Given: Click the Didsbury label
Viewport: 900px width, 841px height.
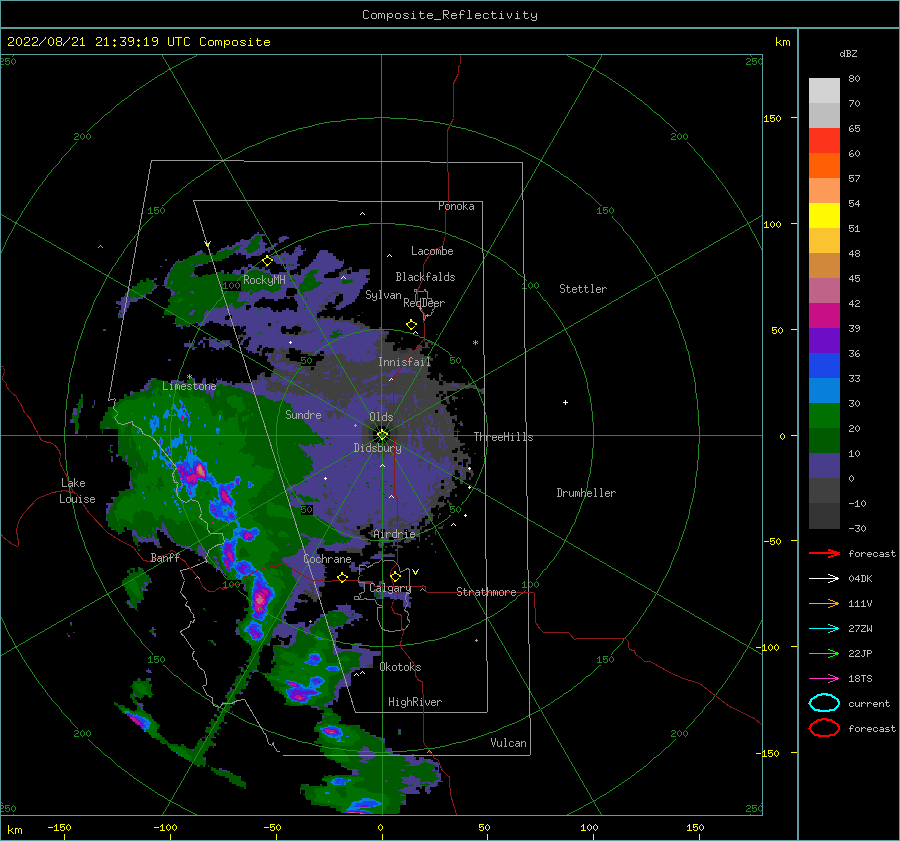Looking at the screenshot, I should pos(378,448).
